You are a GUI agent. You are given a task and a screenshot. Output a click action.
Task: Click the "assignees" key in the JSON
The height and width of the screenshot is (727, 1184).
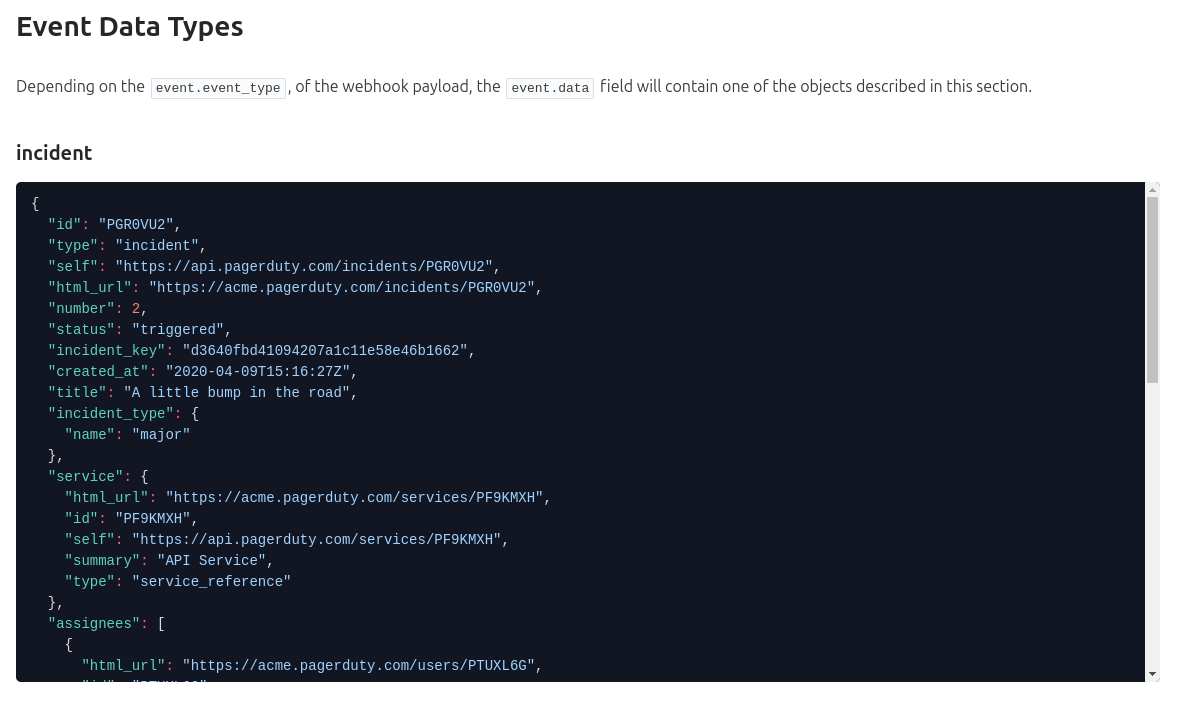[x=94, y=623]
